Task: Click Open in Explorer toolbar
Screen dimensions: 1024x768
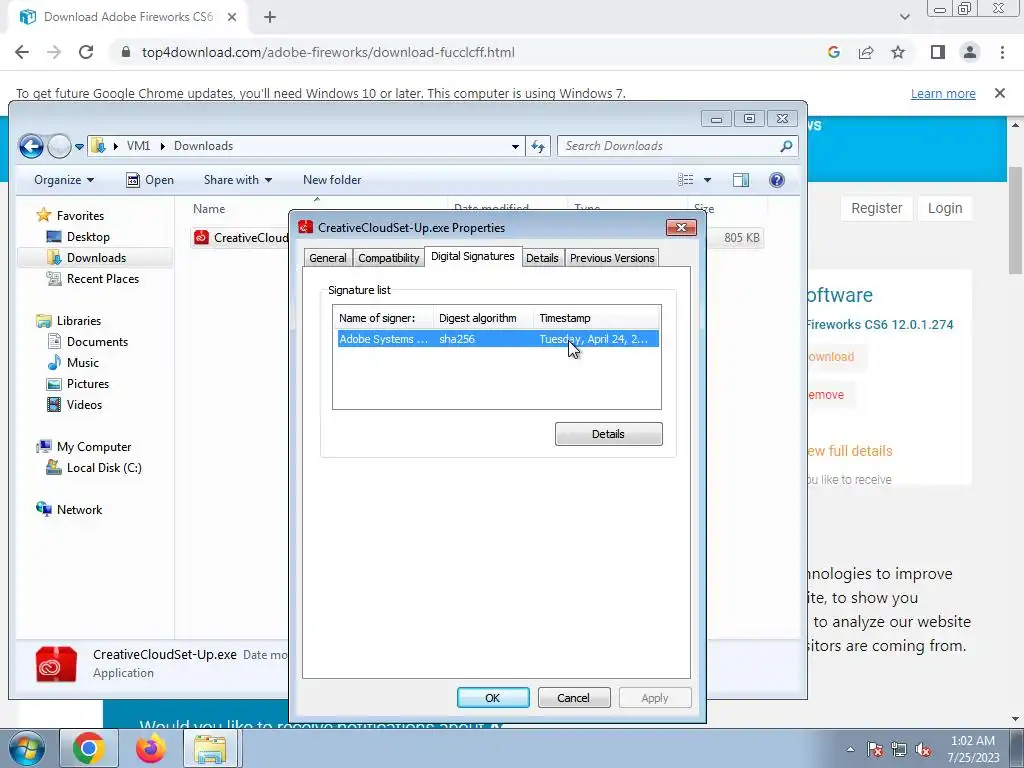Action: [x=150, y=180]
